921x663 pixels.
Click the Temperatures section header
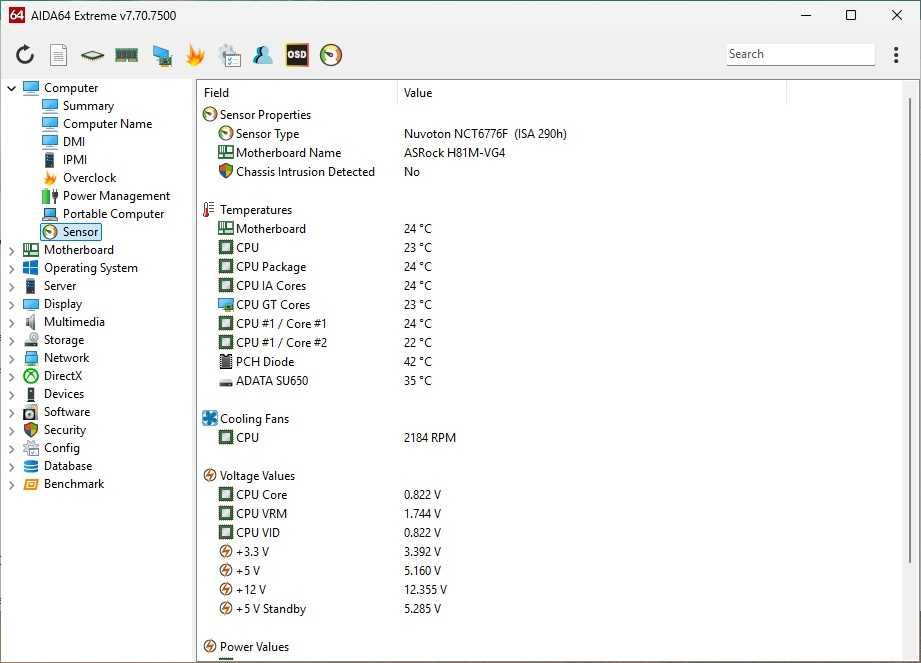[x=247, y=210]
